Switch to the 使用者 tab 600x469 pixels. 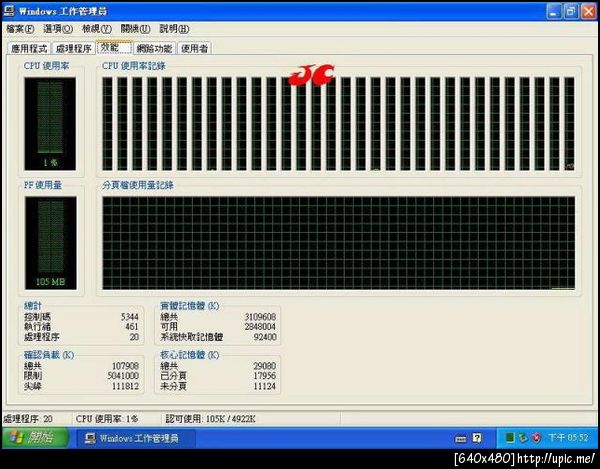point(194,49)
